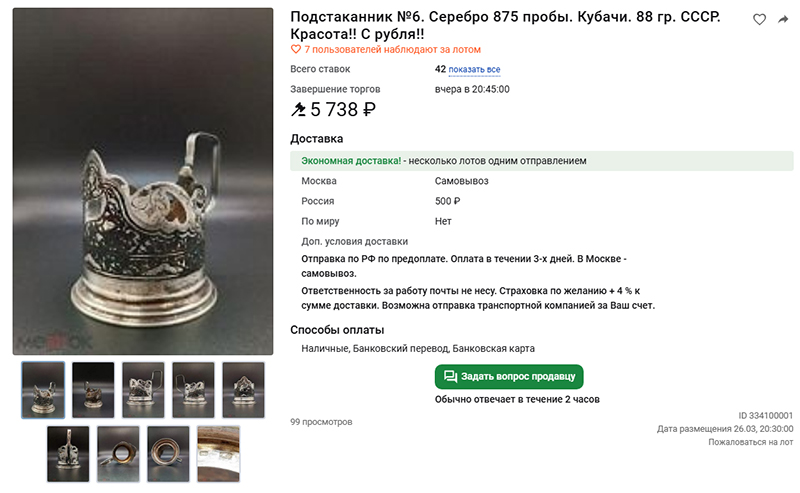Open the main silver cup holder photo
Image resolution: width=800 pixels, height=493 pixels.
coord(143,181)
